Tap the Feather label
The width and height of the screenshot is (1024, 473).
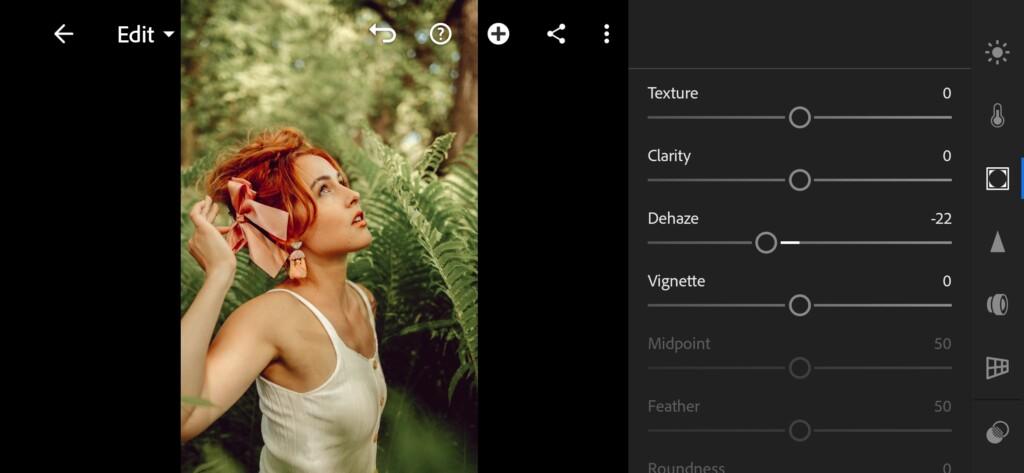(673, 406)
